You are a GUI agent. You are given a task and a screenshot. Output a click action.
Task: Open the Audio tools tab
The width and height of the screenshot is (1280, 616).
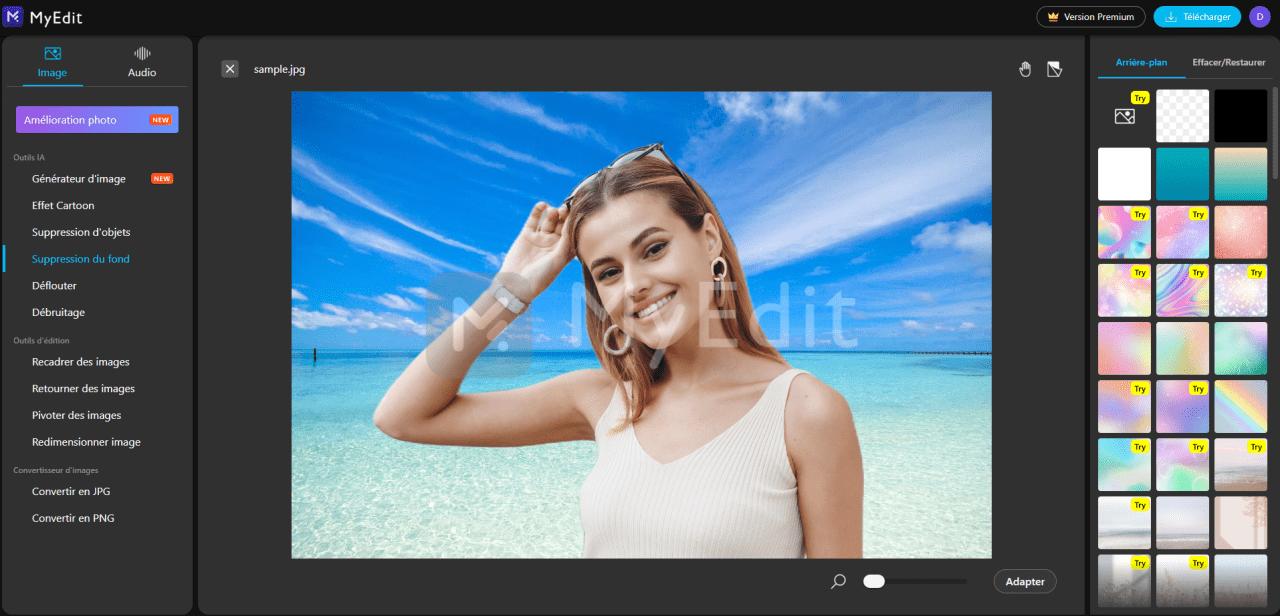pos(141,61)
